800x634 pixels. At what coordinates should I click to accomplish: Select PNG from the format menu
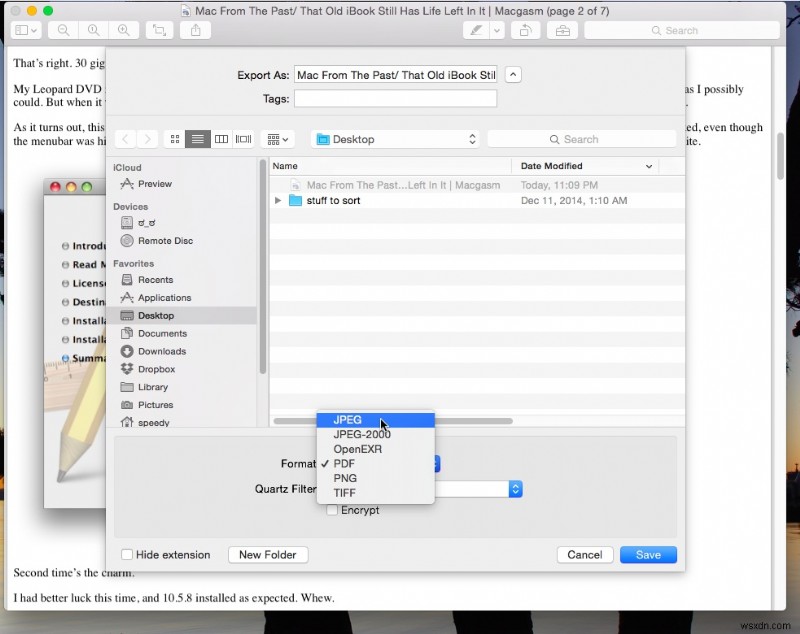click(345, 478)
